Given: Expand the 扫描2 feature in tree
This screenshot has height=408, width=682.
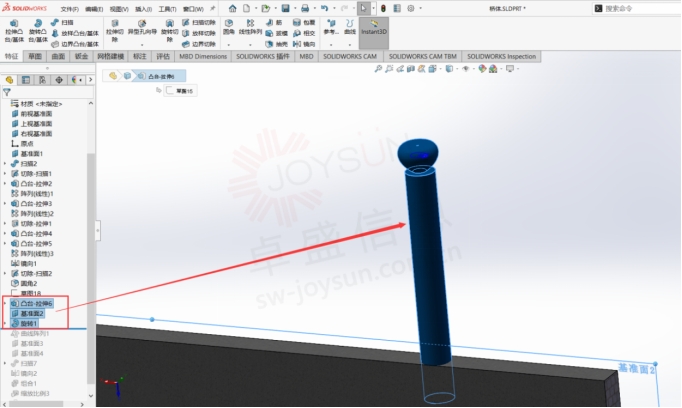Looking at the screenshot, I should coord(5,164).
